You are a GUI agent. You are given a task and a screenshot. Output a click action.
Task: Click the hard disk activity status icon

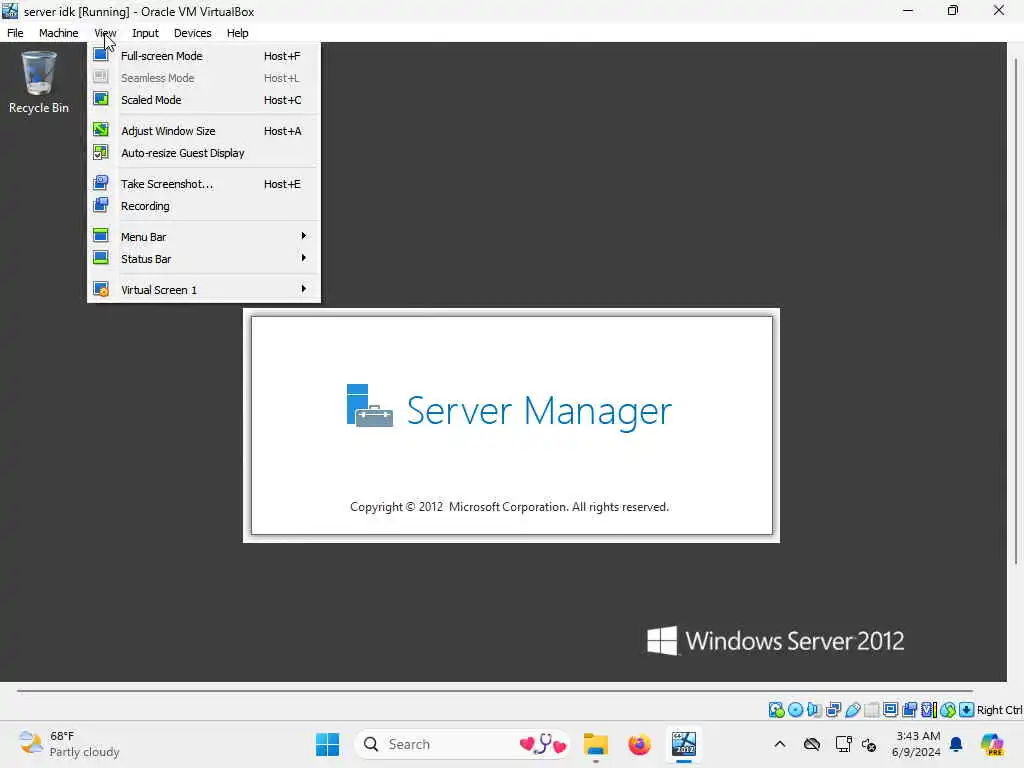click(x=776, y=710)
